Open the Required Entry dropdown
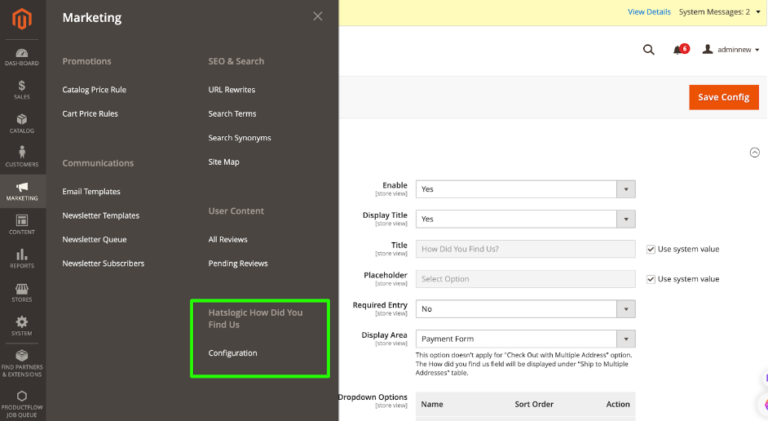768x421 pixels. [526, 309]
